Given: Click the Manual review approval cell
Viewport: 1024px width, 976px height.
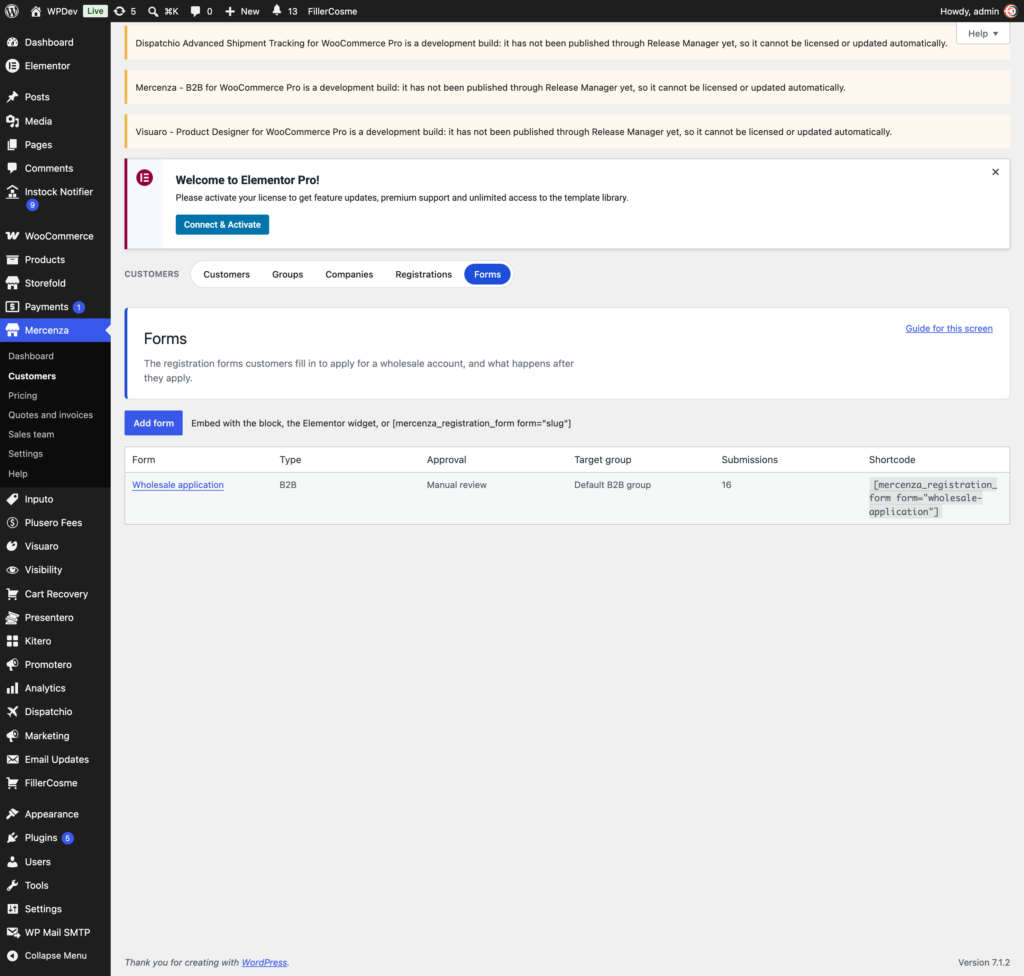Looking at the screenshot, I should [x=456, y=485].
